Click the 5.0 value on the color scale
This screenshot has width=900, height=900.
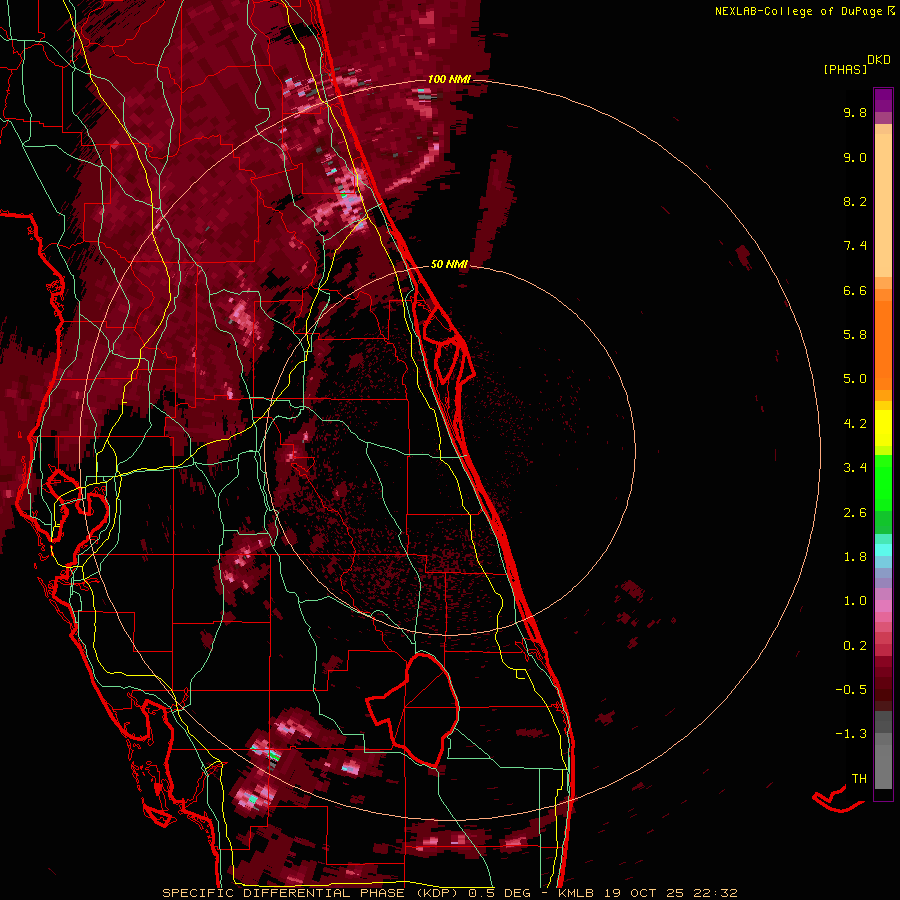[855, 379]
